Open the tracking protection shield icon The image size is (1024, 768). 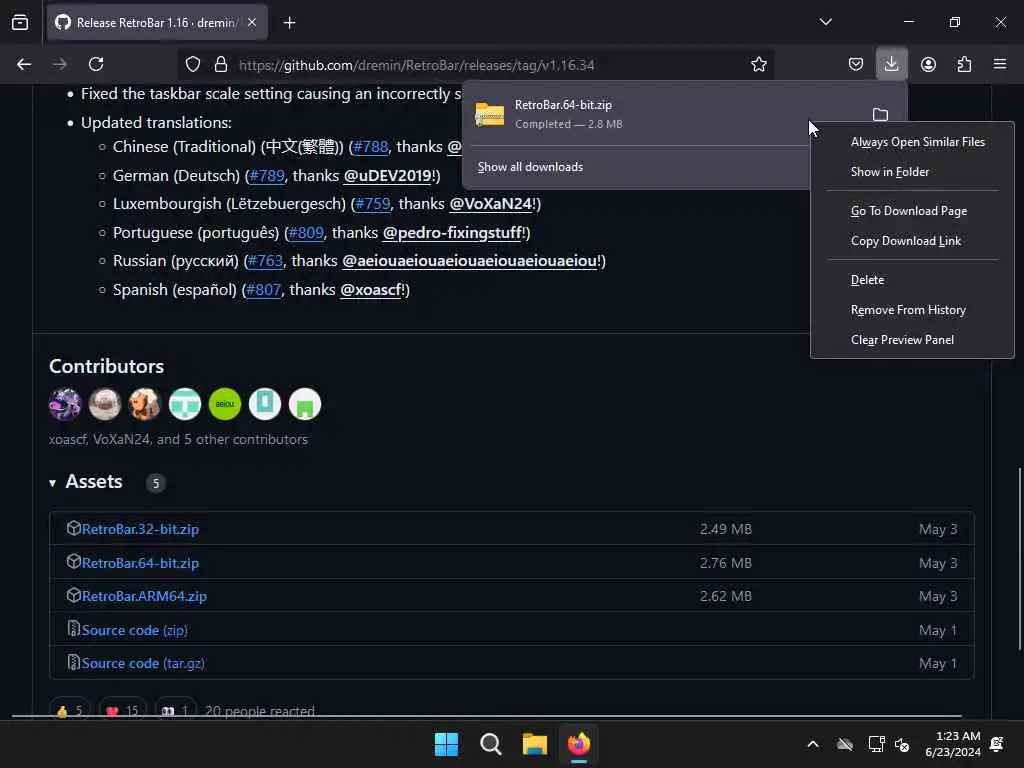193,64
